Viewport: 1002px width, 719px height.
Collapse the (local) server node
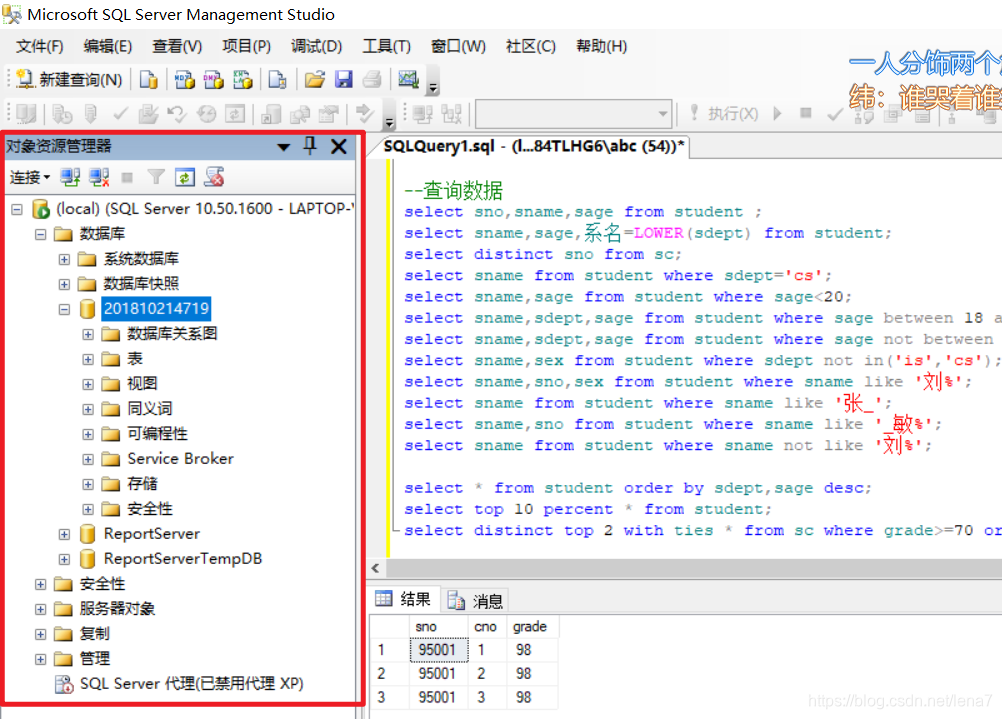click(17, 209)
